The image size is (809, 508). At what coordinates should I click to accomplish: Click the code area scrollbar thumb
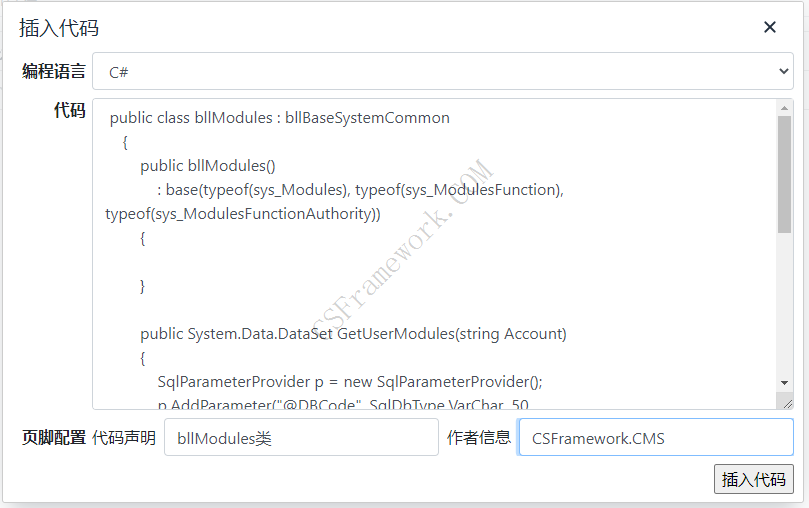tap(784, 174)
